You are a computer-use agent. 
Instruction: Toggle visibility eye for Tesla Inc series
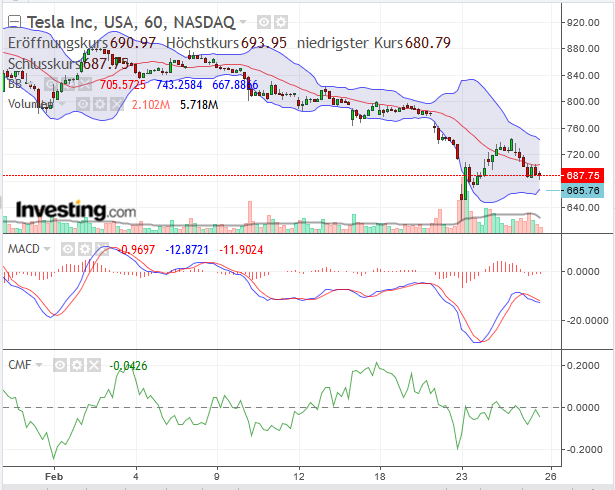(x=264, y=22)
